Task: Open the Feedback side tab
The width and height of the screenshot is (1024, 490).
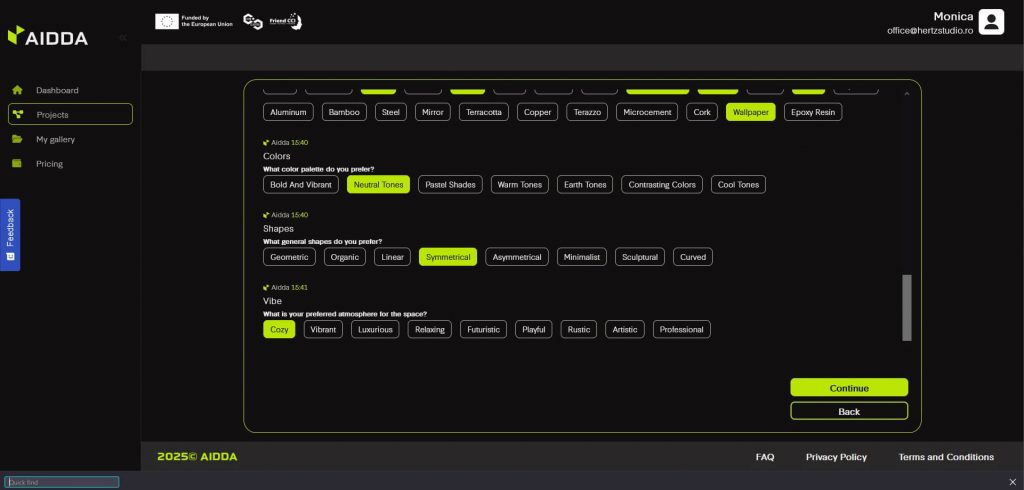Action: coord(10,235)
